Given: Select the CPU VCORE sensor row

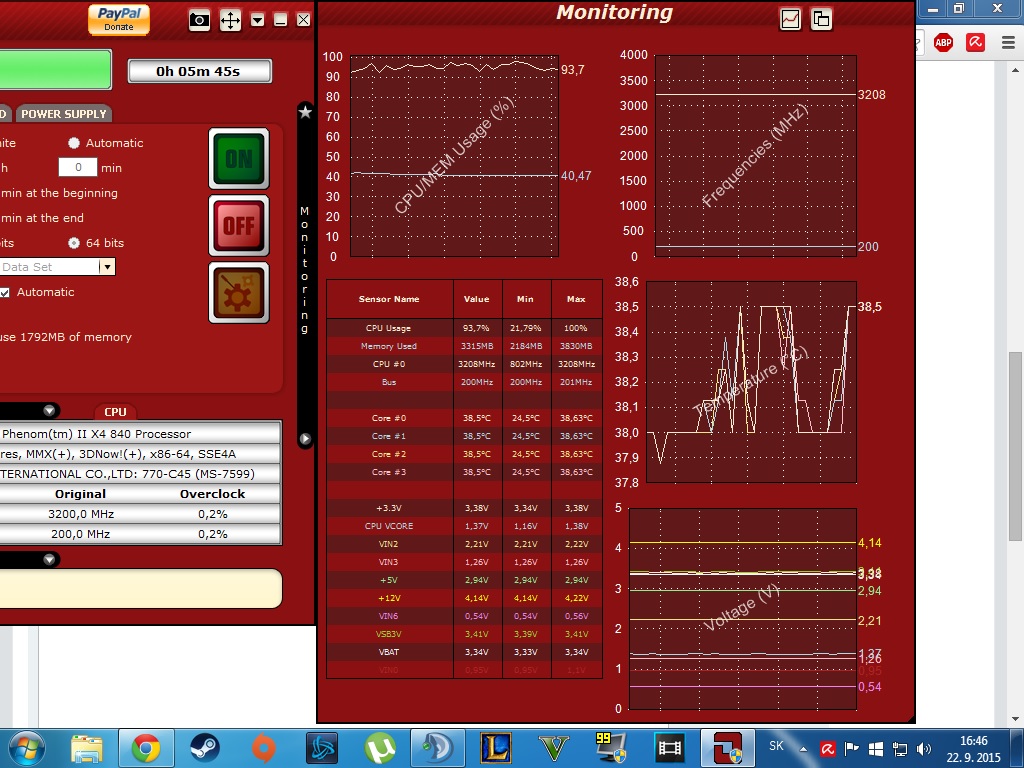Looking at the screenshot, I should coord(464,526).
